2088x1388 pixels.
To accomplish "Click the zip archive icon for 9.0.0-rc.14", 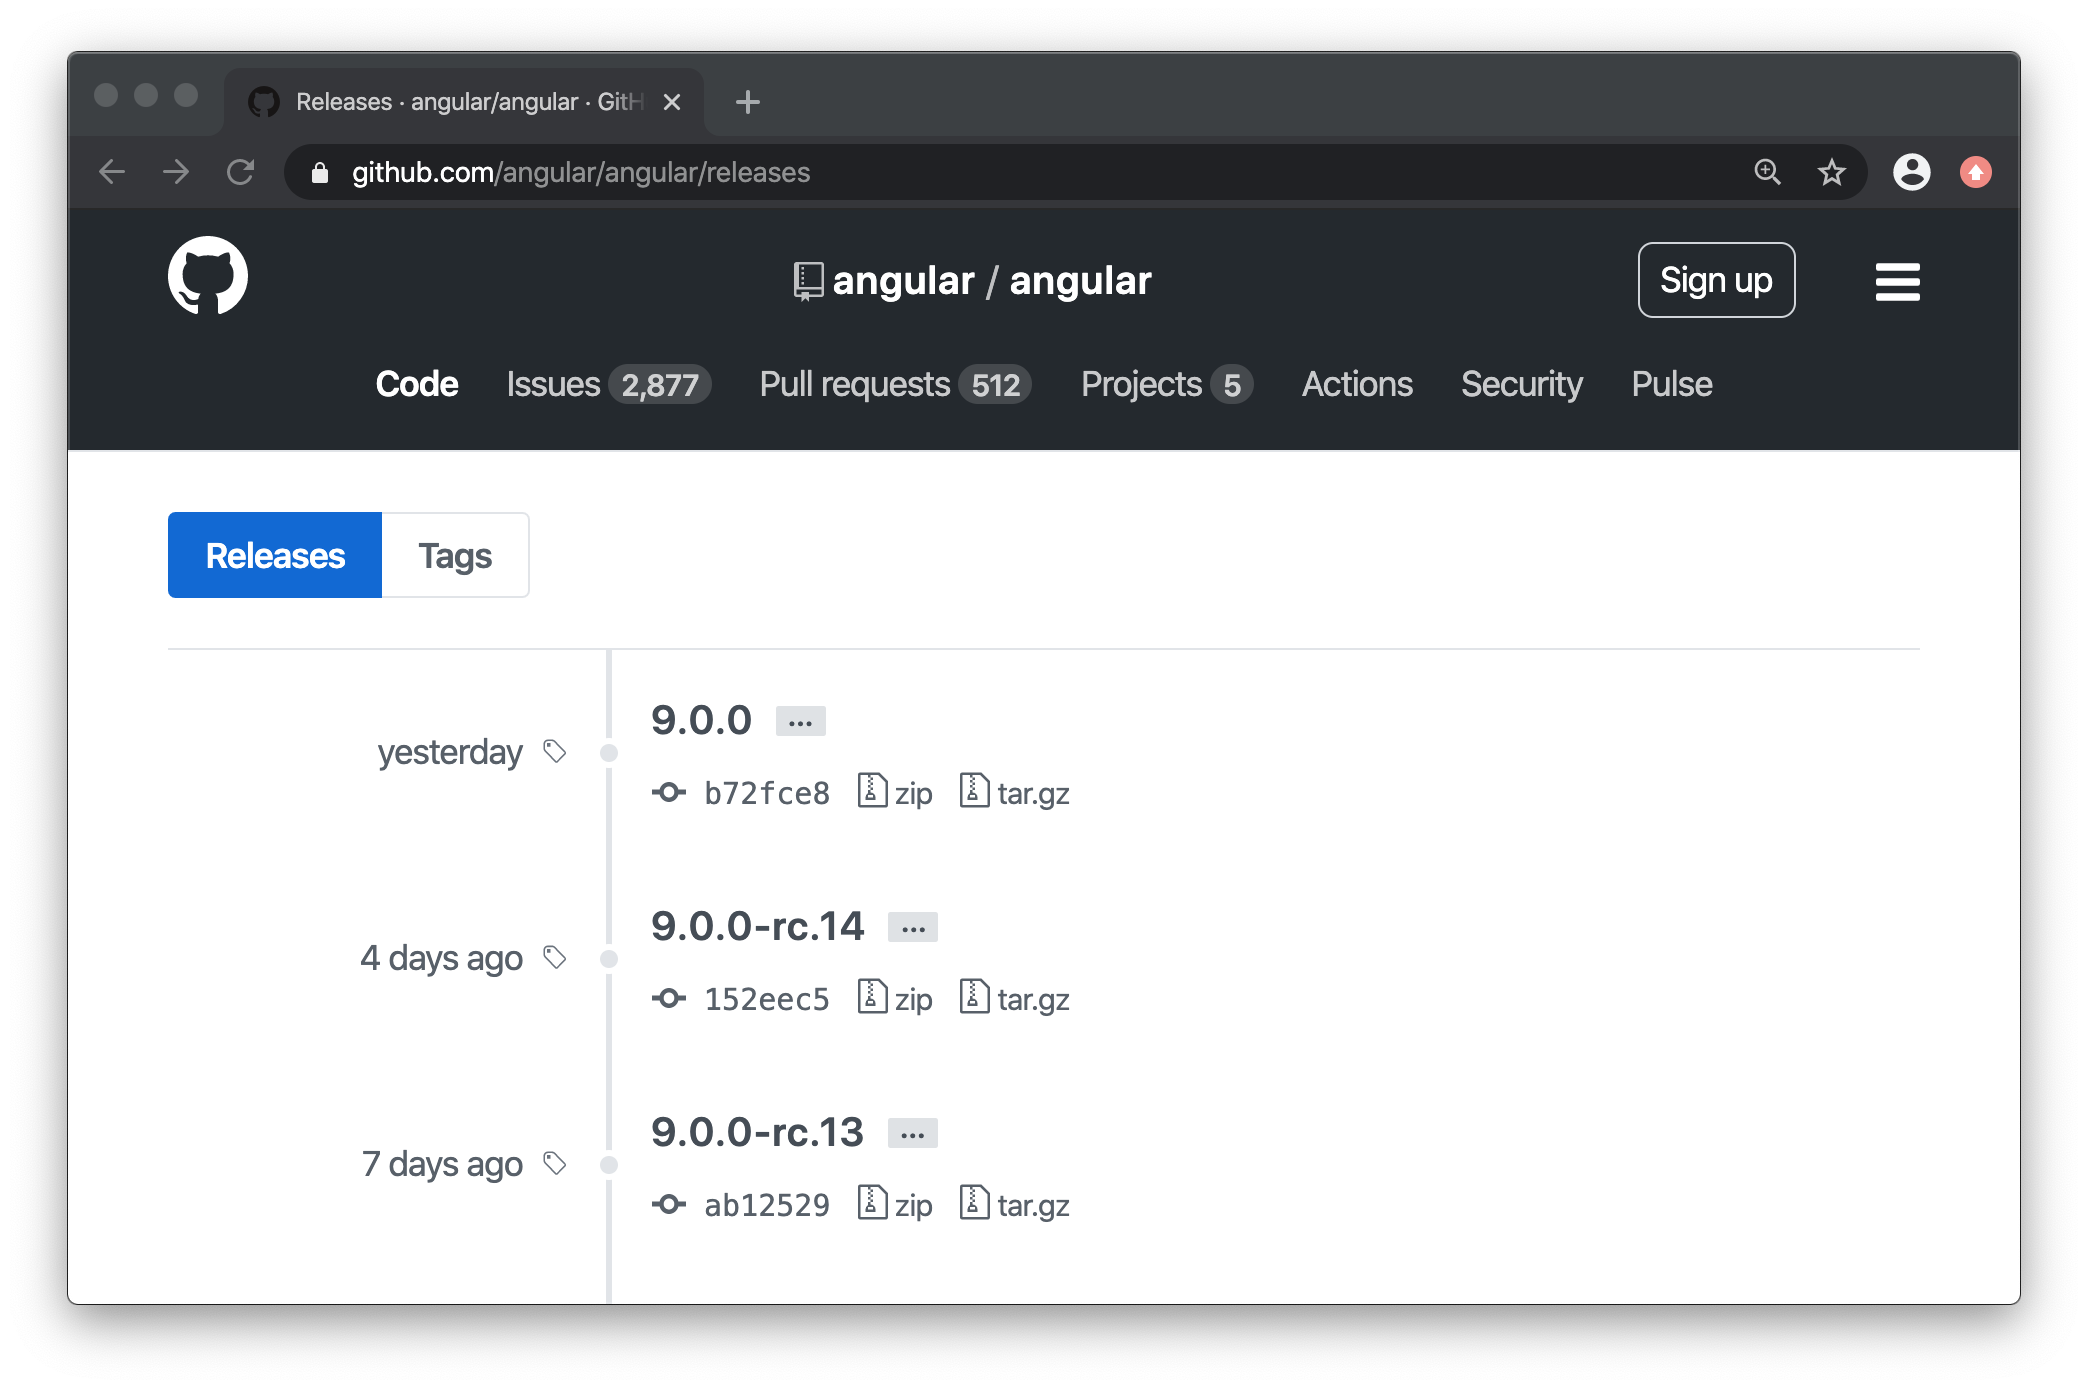I will tap(872, 998).
